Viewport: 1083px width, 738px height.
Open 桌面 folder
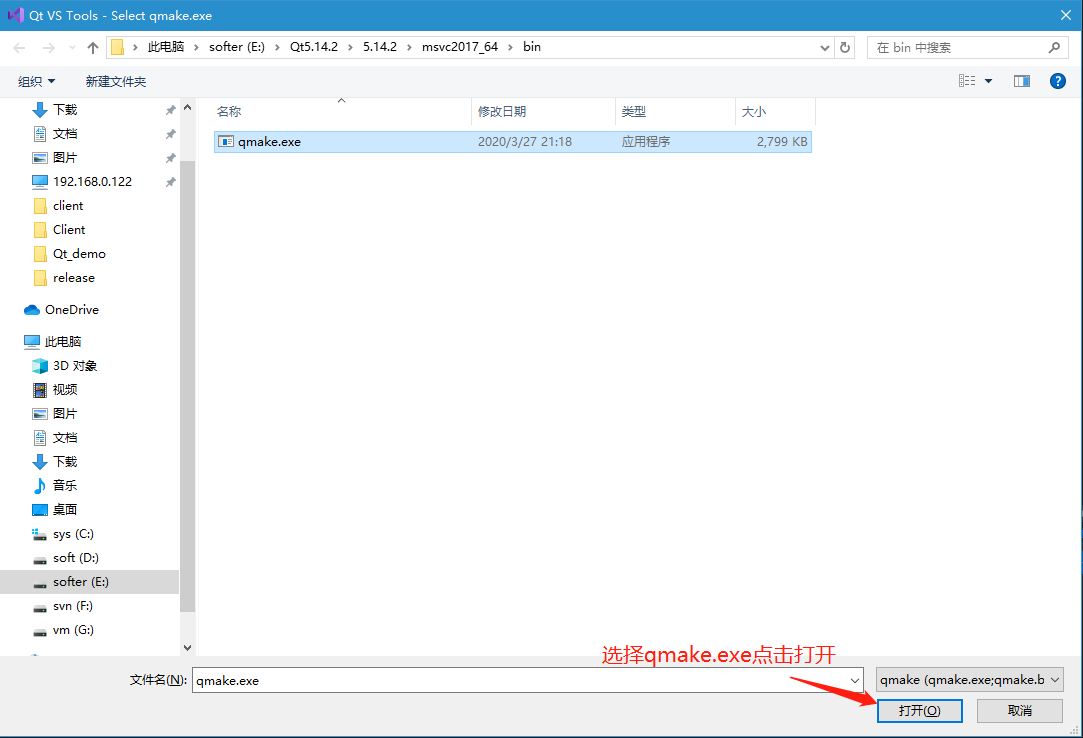coord(65,510)
